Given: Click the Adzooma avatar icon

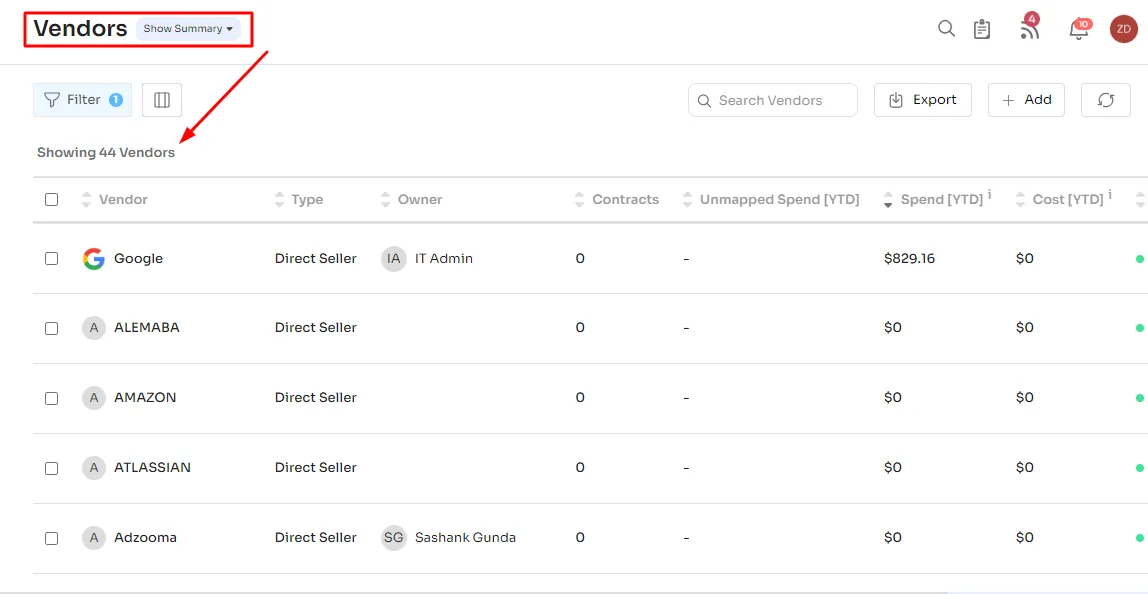Looking at the screenshot, I should (x=93, y=538).
